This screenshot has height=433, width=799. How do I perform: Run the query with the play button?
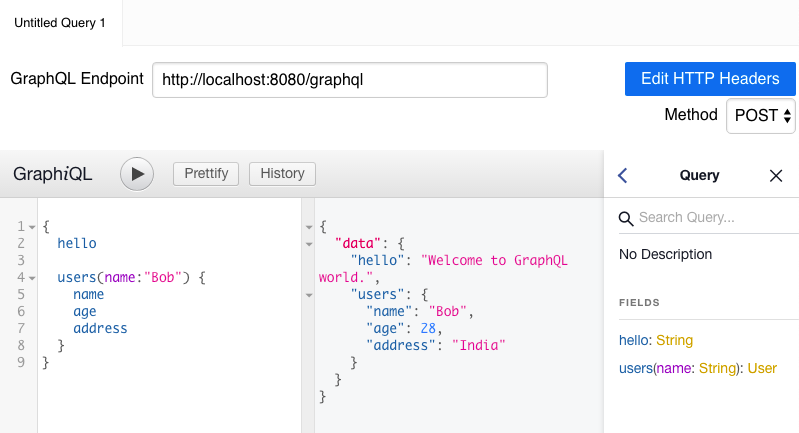click(137, 174)
